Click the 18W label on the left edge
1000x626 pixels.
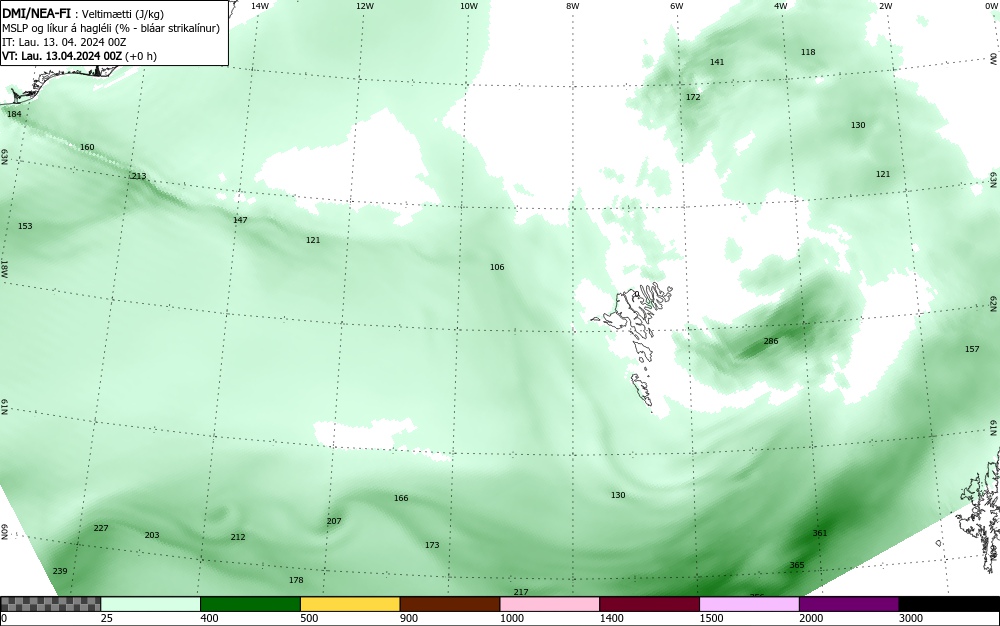coord(5,268)
